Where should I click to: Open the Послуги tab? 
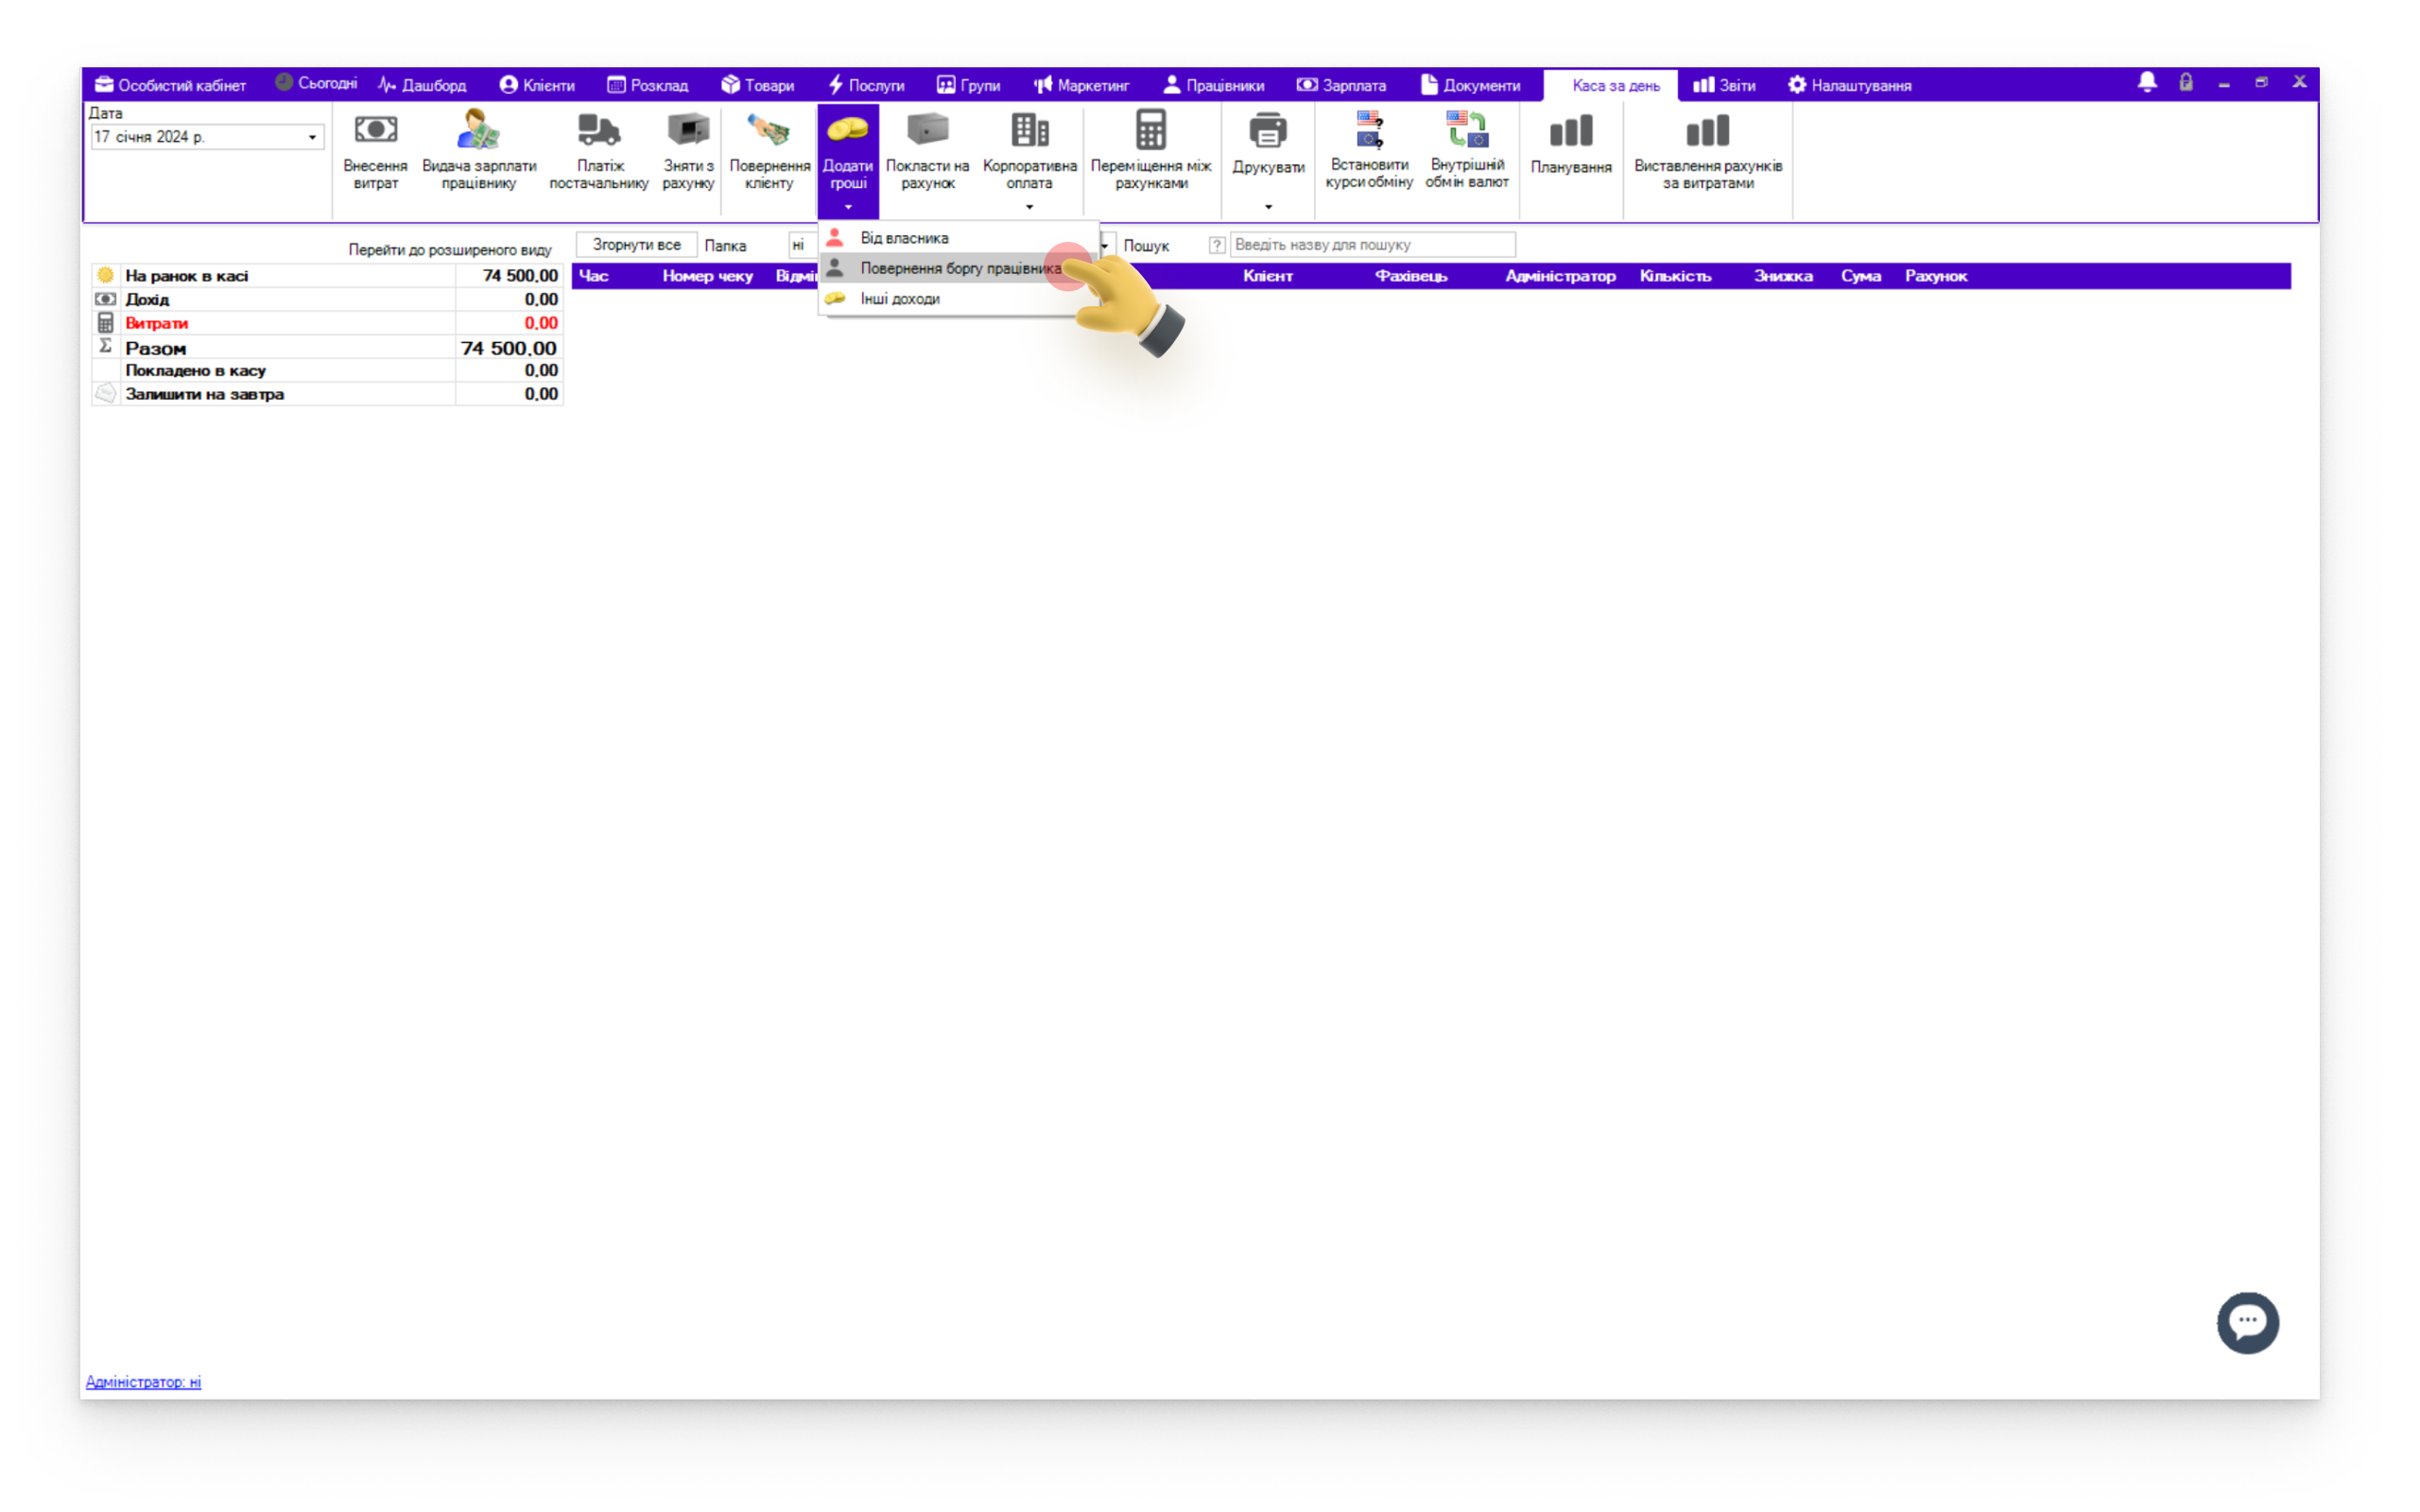865,85
